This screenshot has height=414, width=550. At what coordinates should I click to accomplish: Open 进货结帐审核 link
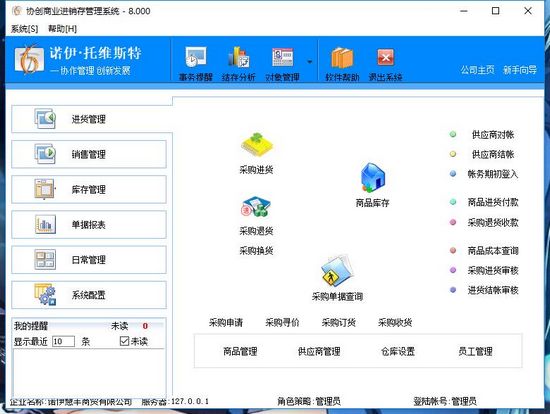493,290
